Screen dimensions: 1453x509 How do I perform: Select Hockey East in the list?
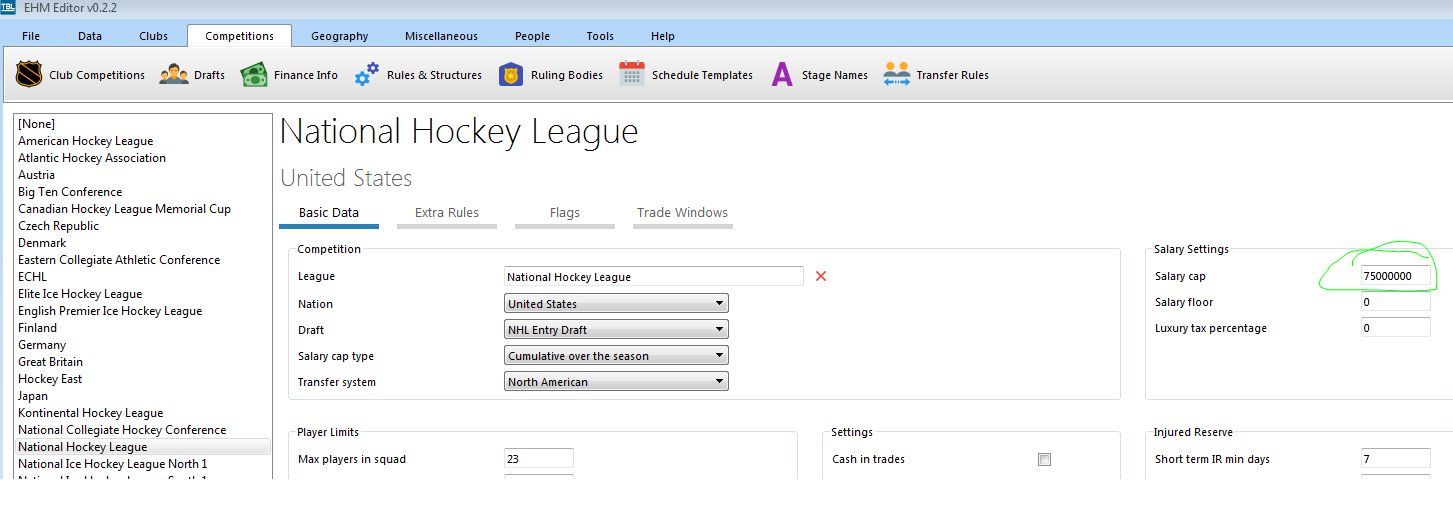143,379
